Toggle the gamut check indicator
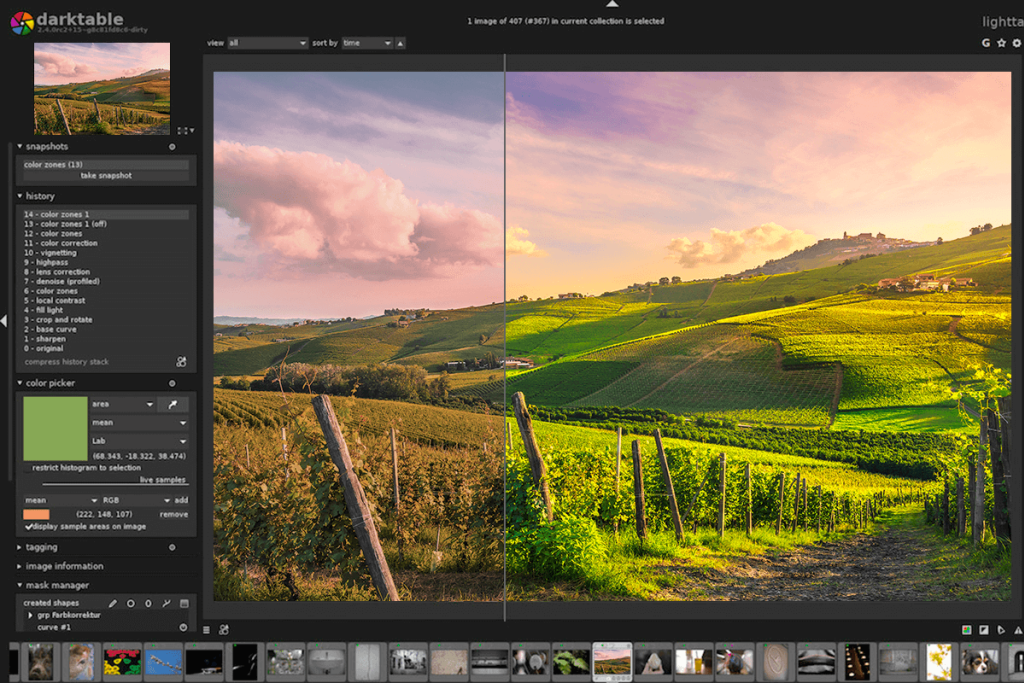The width and height of the screenshot is (1024, 683). (x=966, y=630)
